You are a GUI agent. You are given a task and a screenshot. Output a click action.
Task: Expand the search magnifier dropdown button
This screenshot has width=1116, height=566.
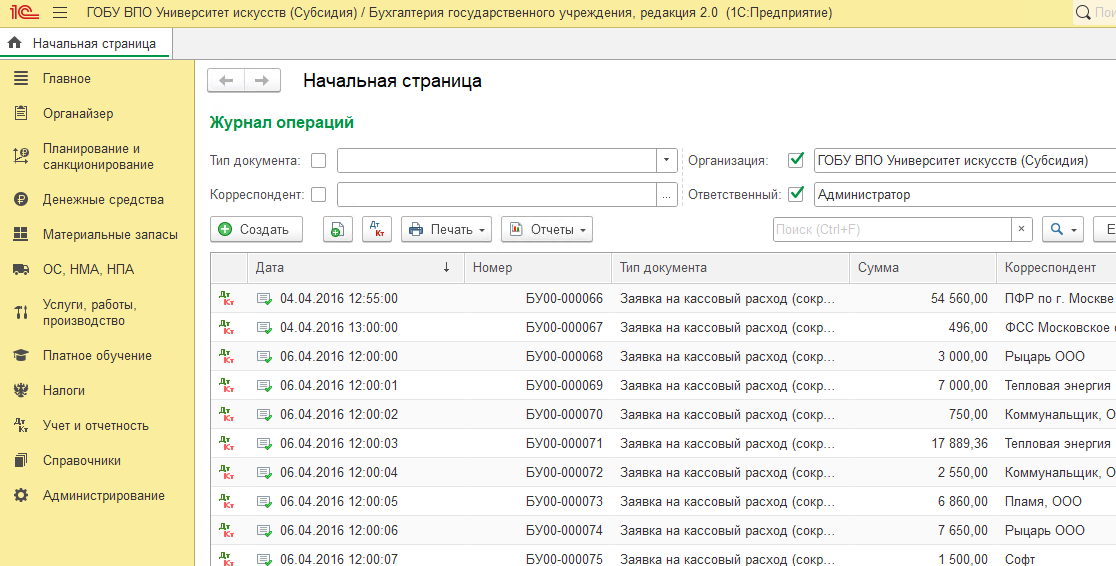pyautogui.click(x=1063, y=229)
